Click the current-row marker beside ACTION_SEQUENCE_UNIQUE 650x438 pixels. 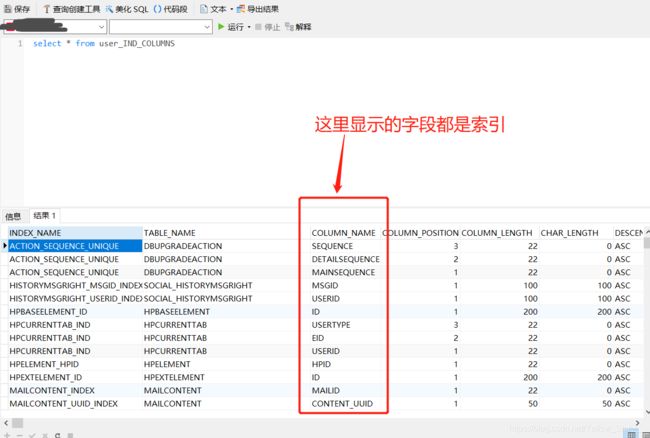click(5, 246)
